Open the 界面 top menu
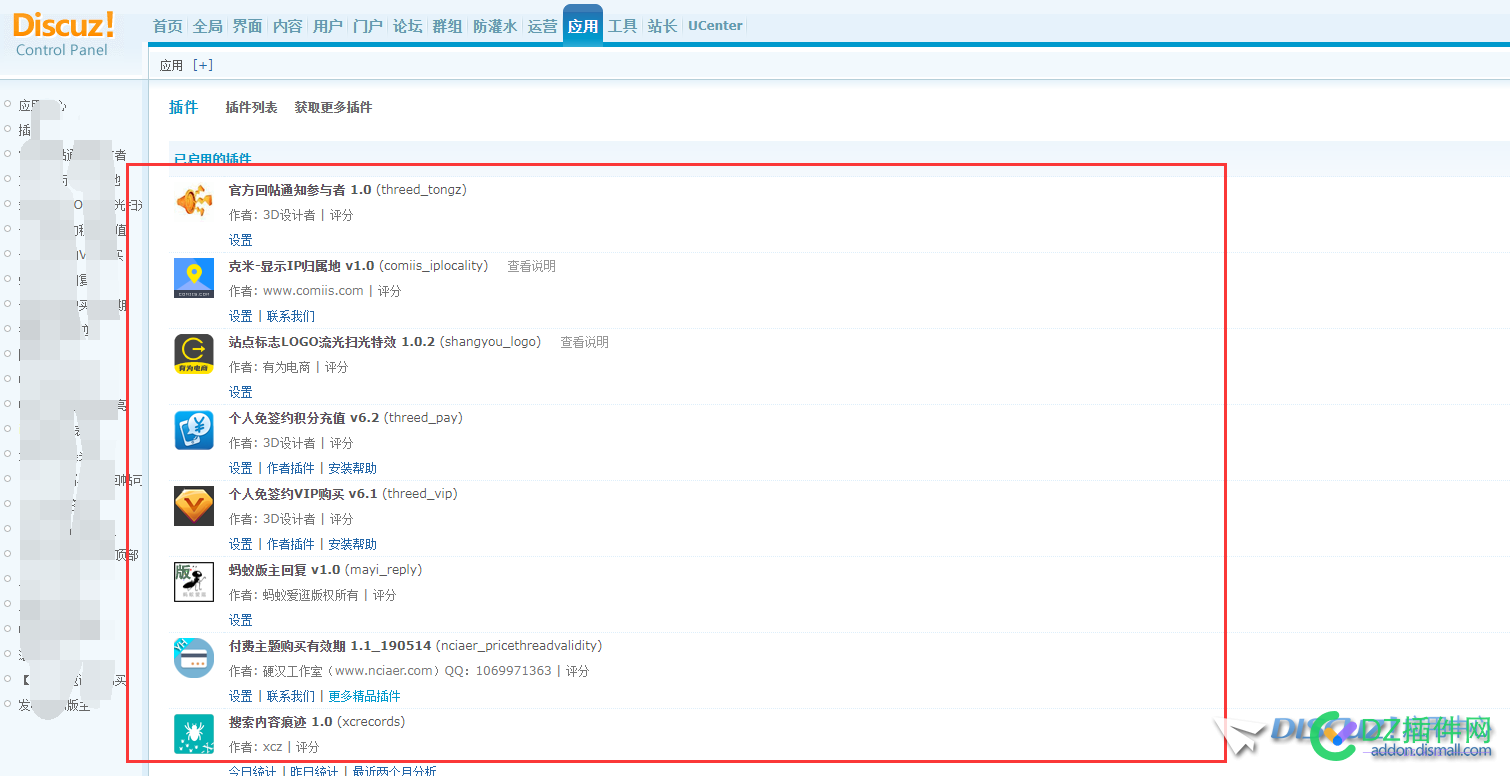The image size is (1510, 776). coord(247,26)
